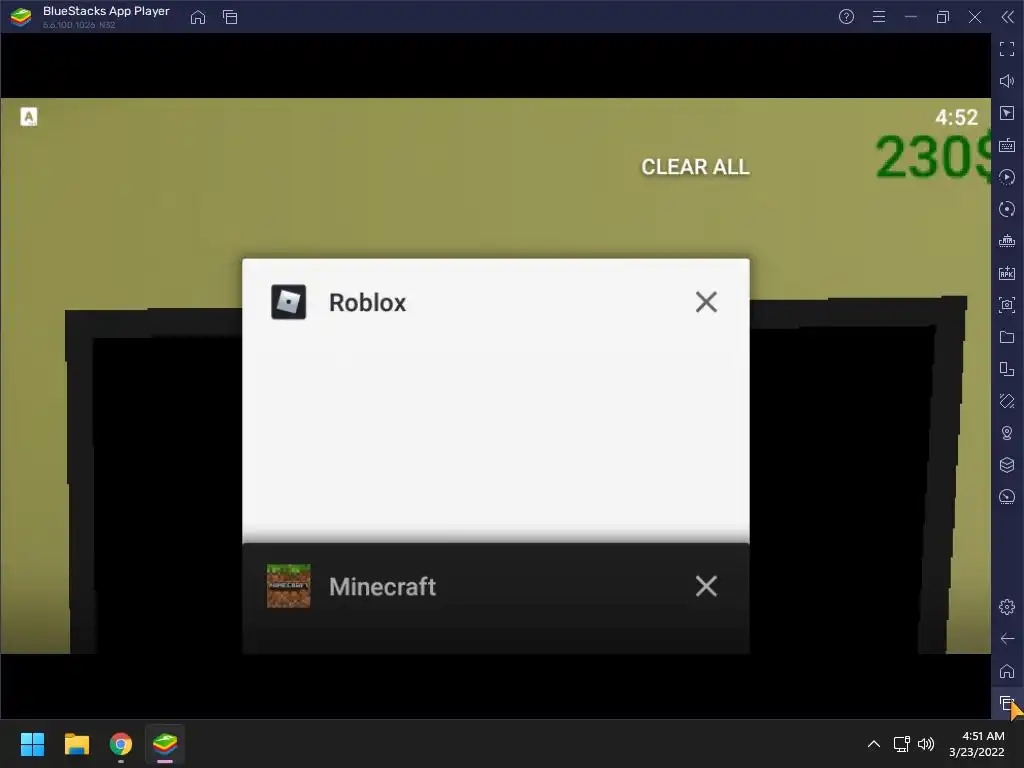
Task: Open the Minecraft app card
Action: click(x=496, y=598)
